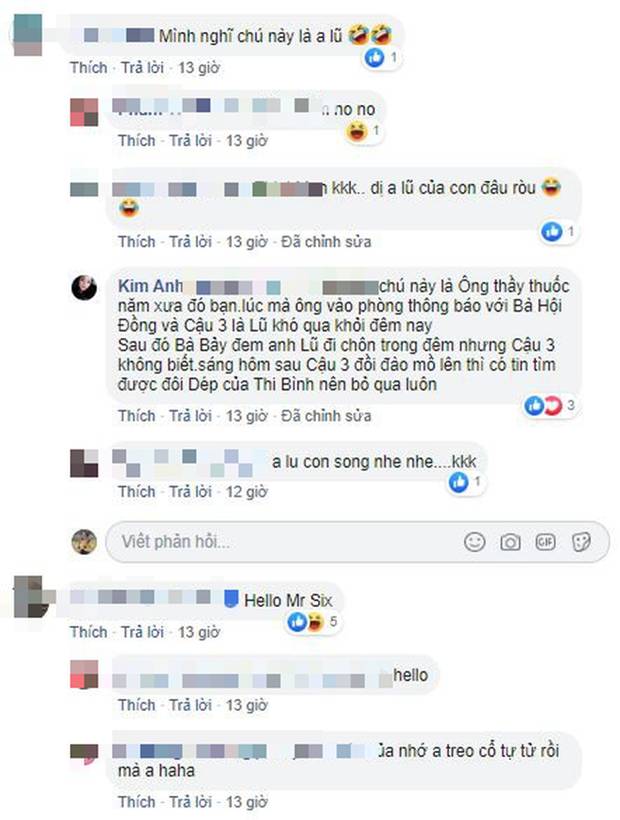Attach a photo using camera icon
The width and height of the screenshot is (620, 820).
point(510,542)
